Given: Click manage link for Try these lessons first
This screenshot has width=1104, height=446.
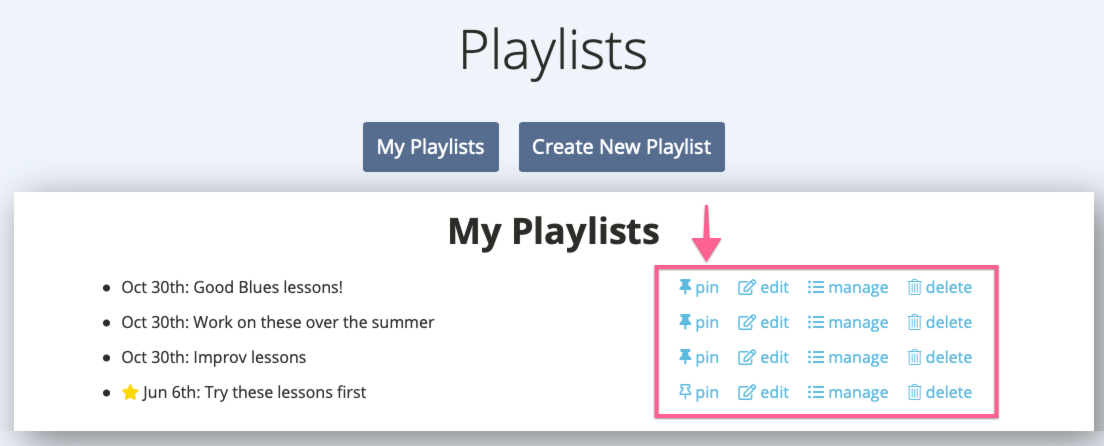Looking at the screenshot, I should [848, 392].
